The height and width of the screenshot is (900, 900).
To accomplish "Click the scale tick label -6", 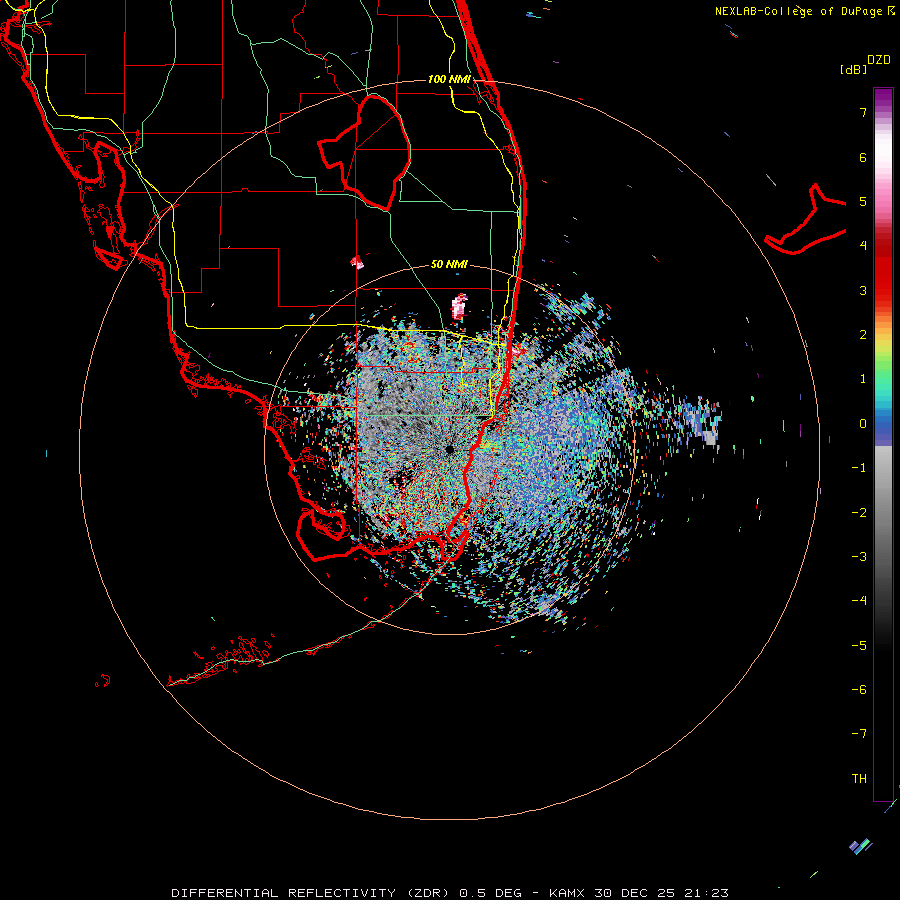I will tap(859, 690).
